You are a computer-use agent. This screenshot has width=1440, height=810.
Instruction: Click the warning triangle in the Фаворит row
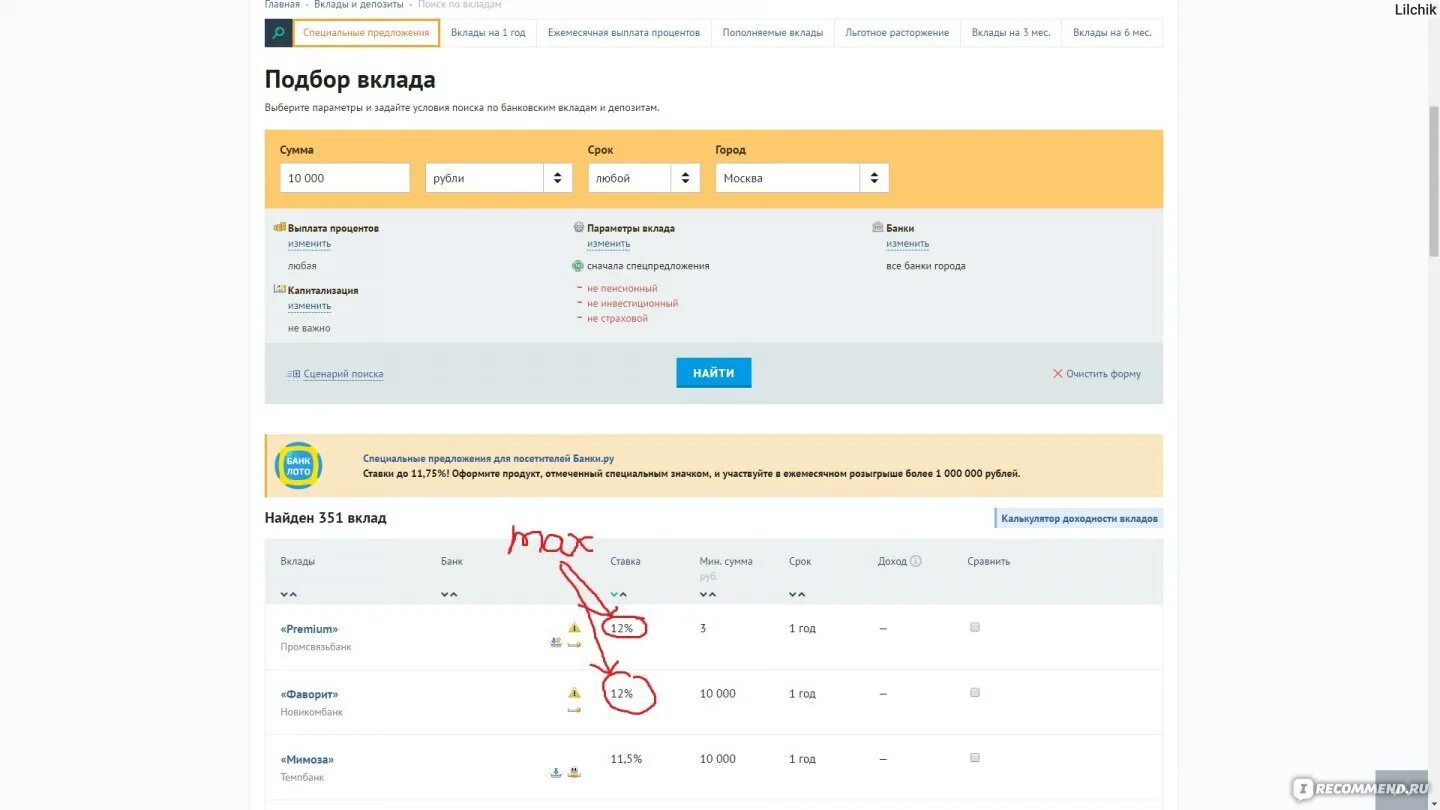[574, 692]
